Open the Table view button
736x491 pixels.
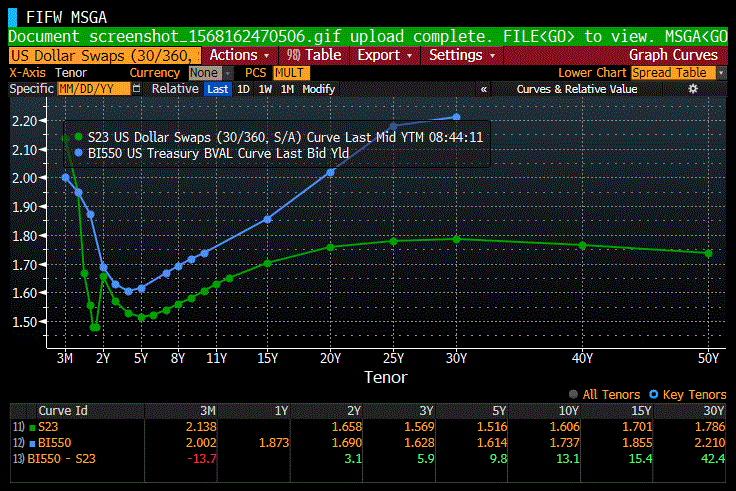pos(314,55)
